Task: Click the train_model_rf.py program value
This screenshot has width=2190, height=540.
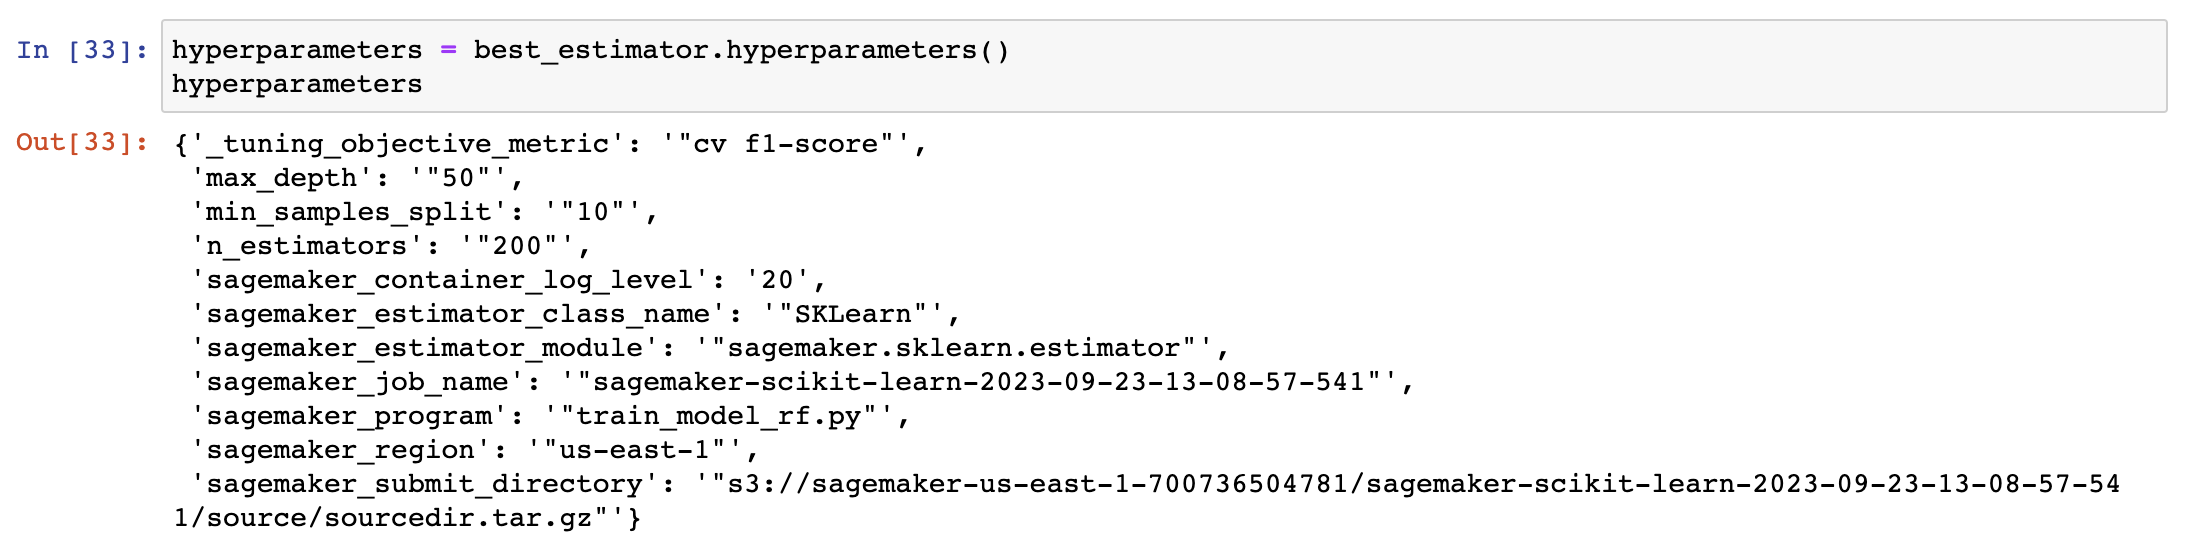Action: [x=719, y=416]
